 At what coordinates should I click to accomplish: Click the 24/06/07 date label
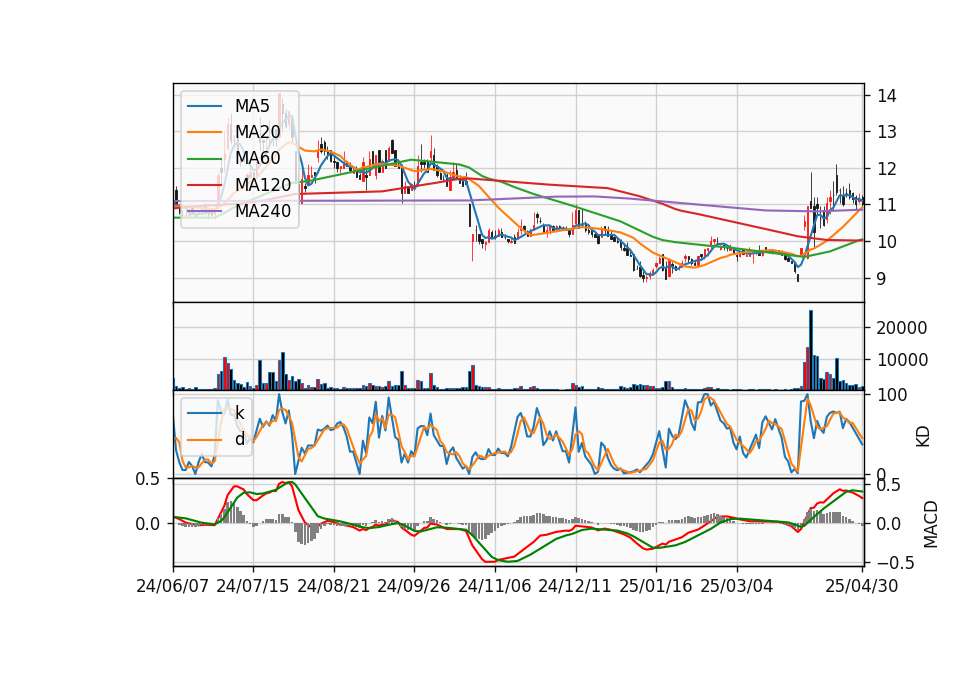point(173,587)
